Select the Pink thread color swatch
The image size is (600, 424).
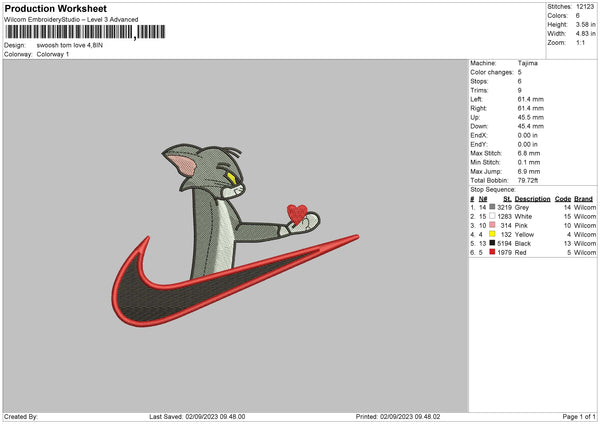click(492, 225)
